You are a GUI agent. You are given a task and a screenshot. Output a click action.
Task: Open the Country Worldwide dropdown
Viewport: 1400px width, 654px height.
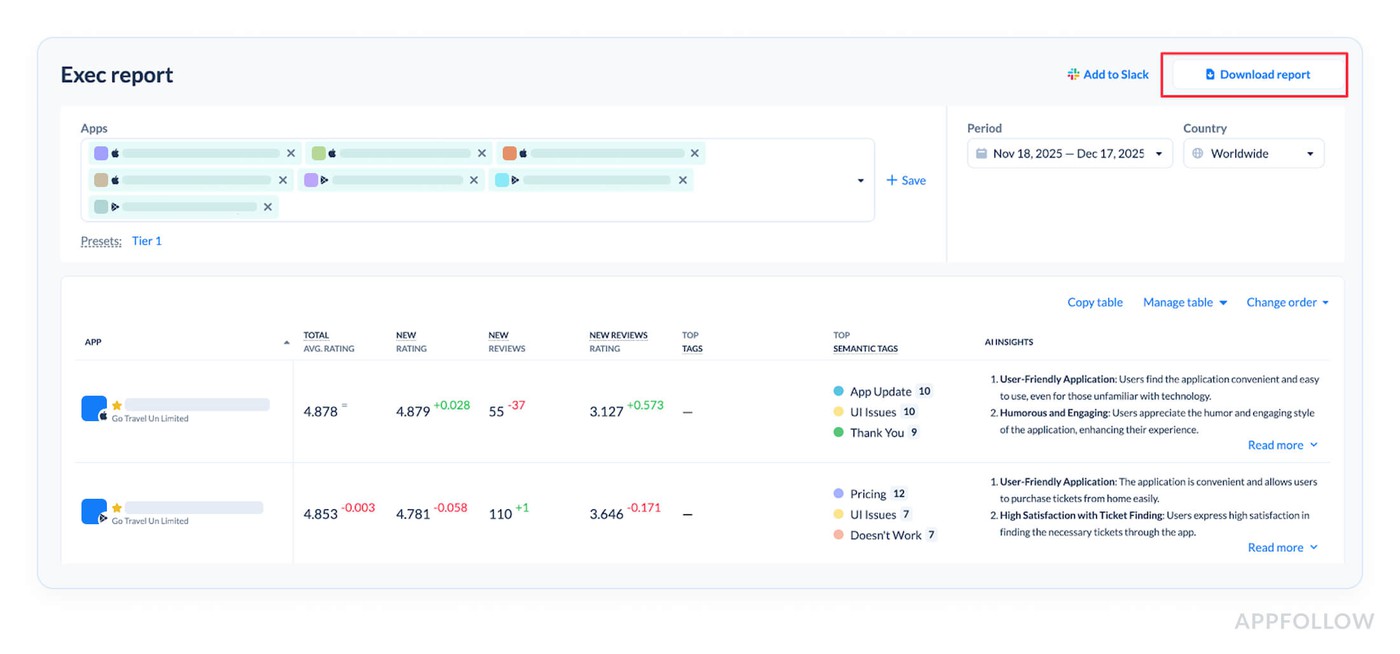pos(1253,154)
